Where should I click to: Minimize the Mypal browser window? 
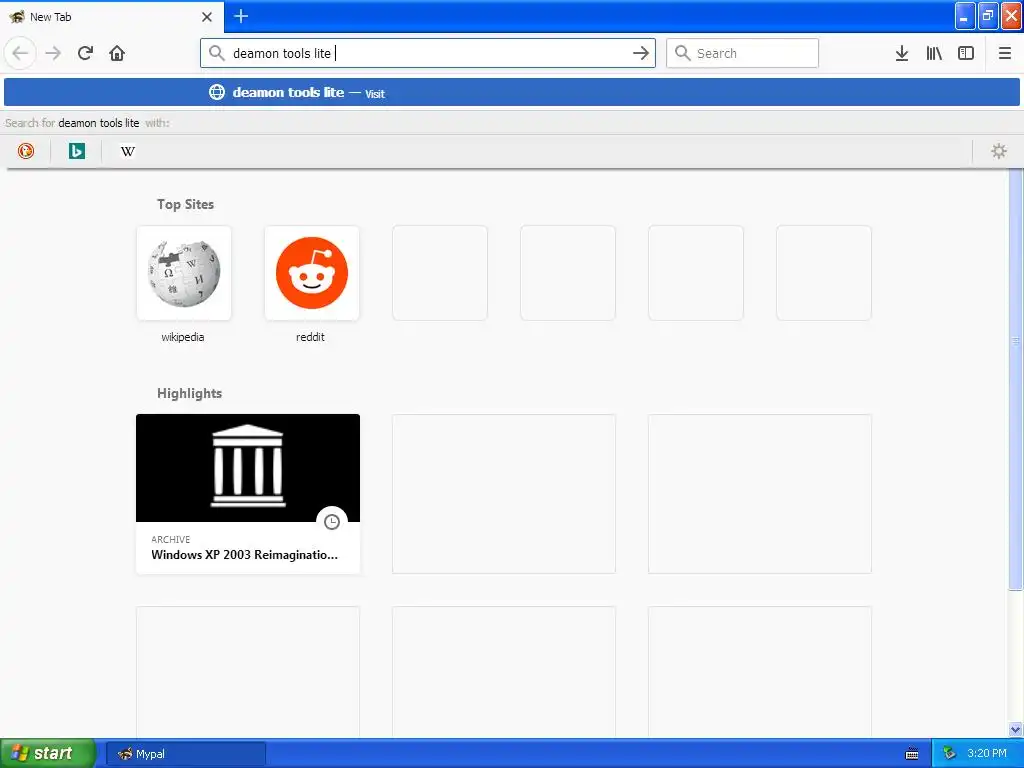coord(965,16)
